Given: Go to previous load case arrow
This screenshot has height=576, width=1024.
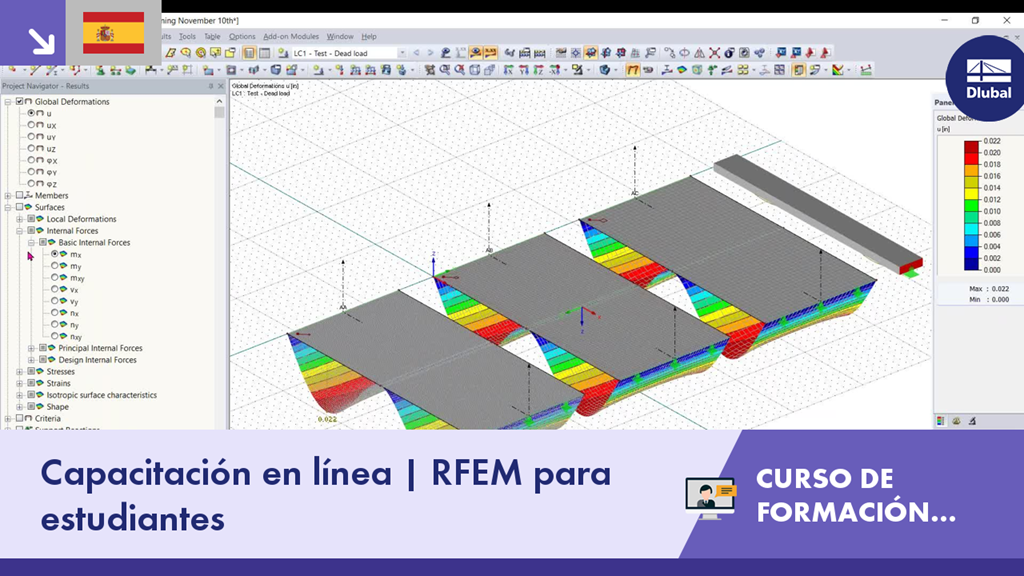Looking at the screenshot, I should tap(416, 53).
